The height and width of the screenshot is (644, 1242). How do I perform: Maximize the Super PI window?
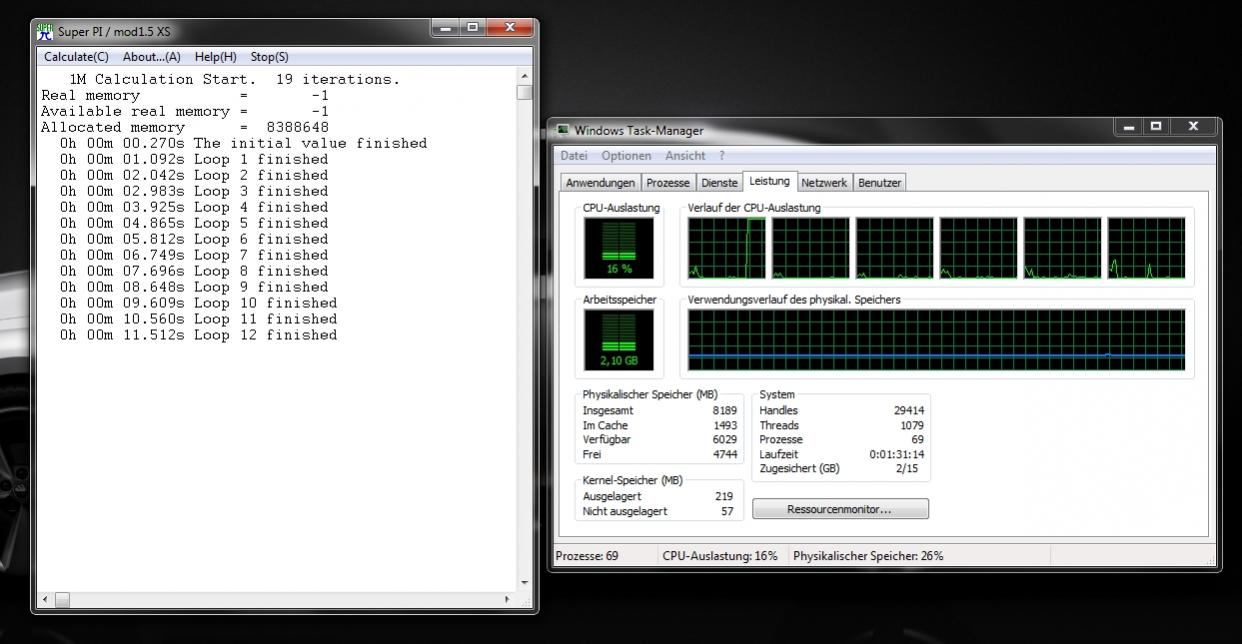[x=473, y=27]
